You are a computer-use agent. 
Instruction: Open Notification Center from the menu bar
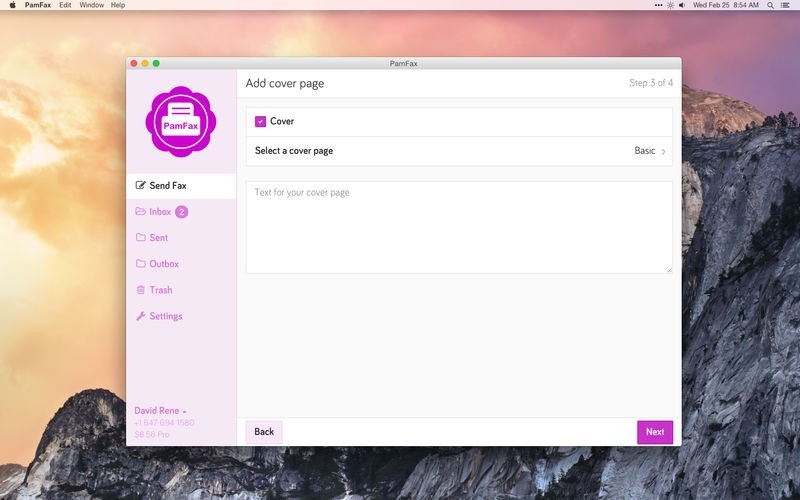786,5
